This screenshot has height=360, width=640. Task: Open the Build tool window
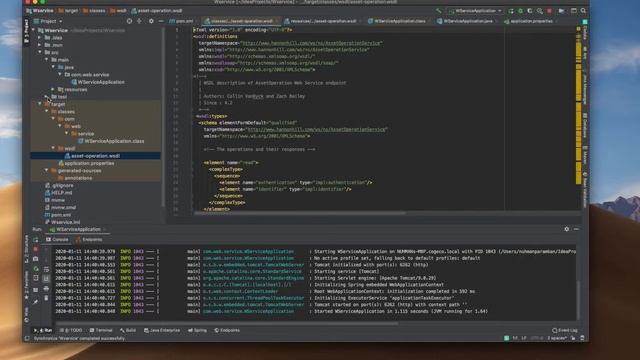128,330
